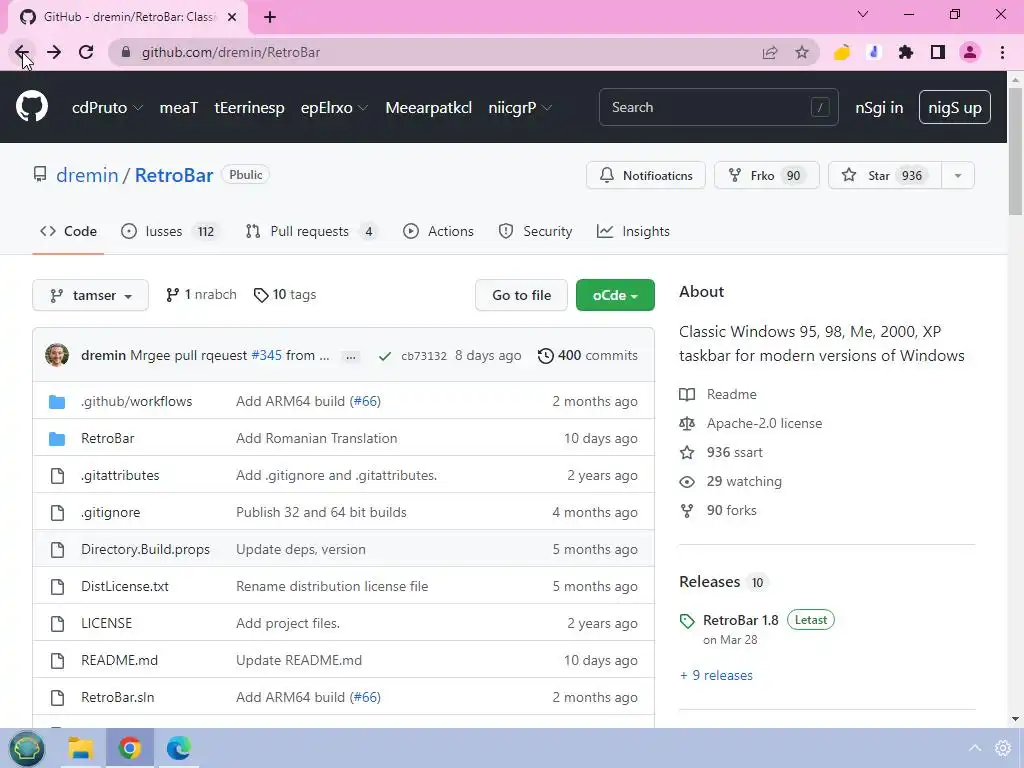
Task: Click the Sign in link
Action: [x=879, y=108]
